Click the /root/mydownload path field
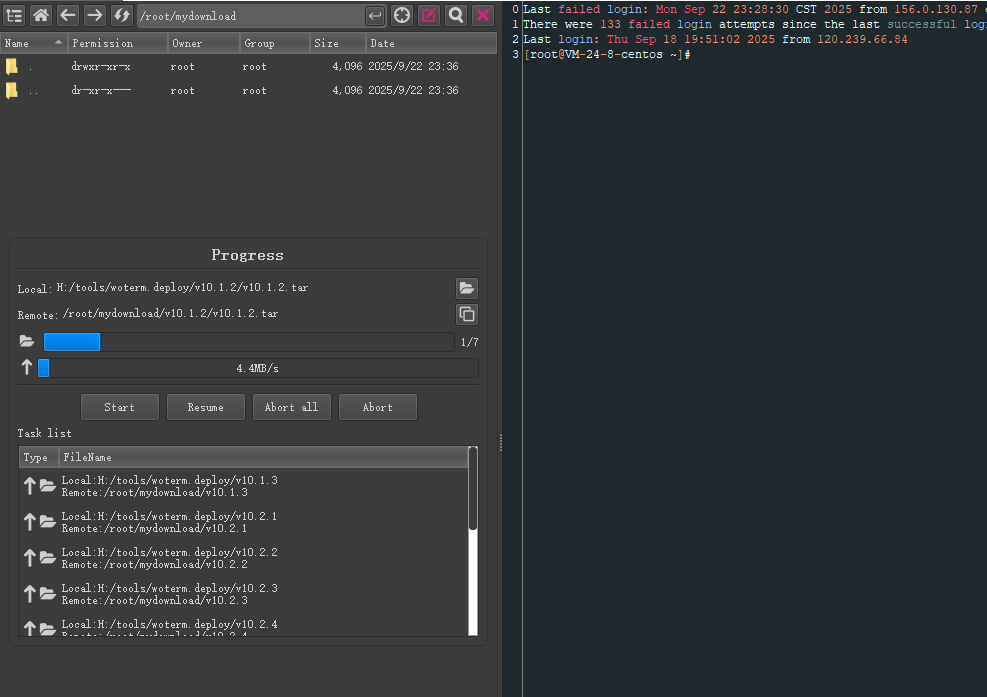The height and width of the screenshot is (697, 987). 248,16
